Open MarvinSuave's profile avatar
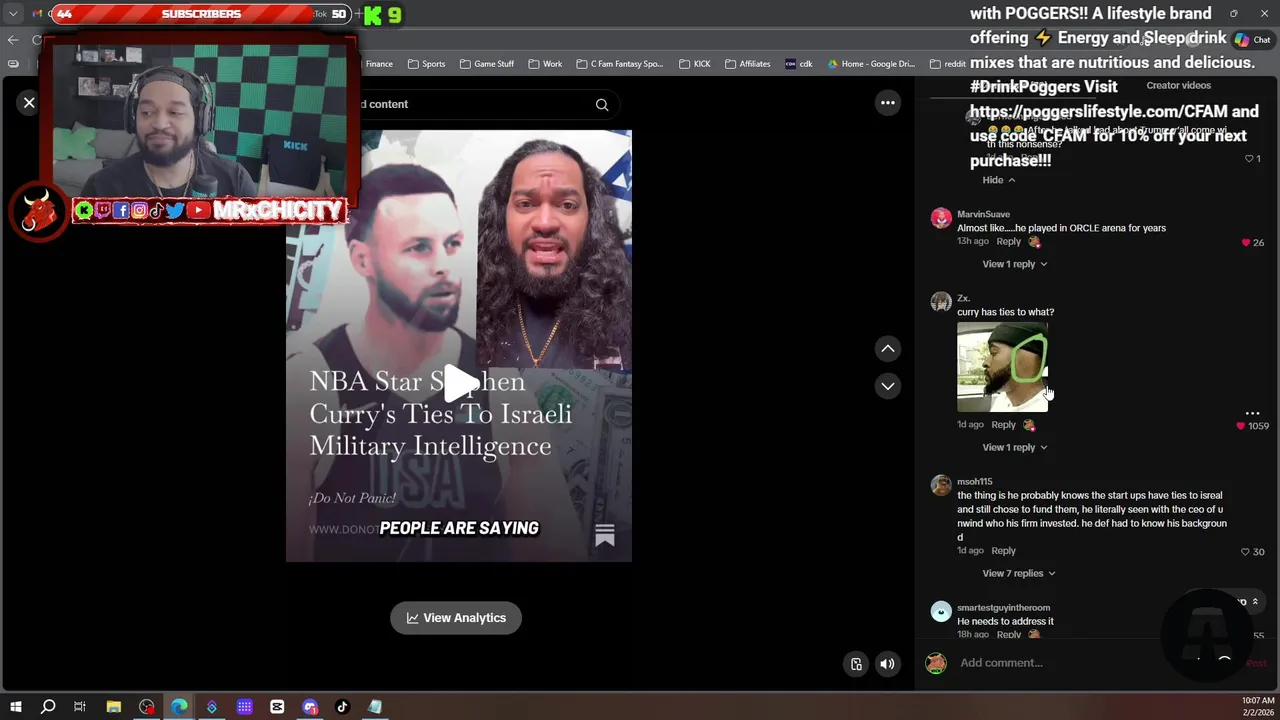 941,219
